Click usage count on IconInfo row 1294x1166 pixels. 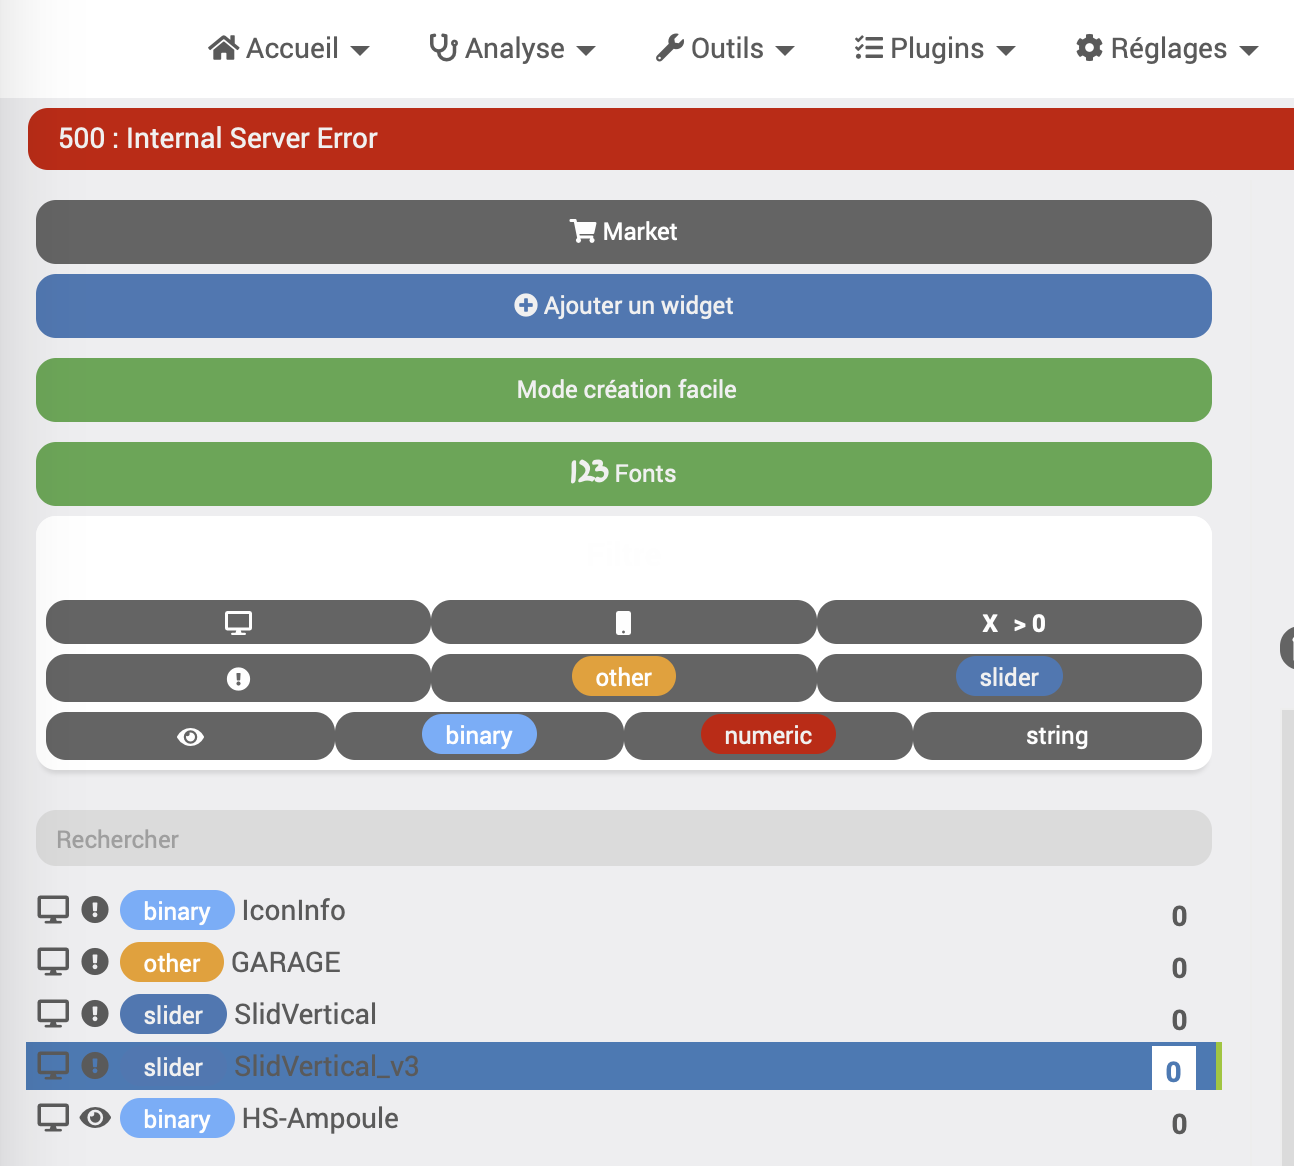coord(1179,916)
